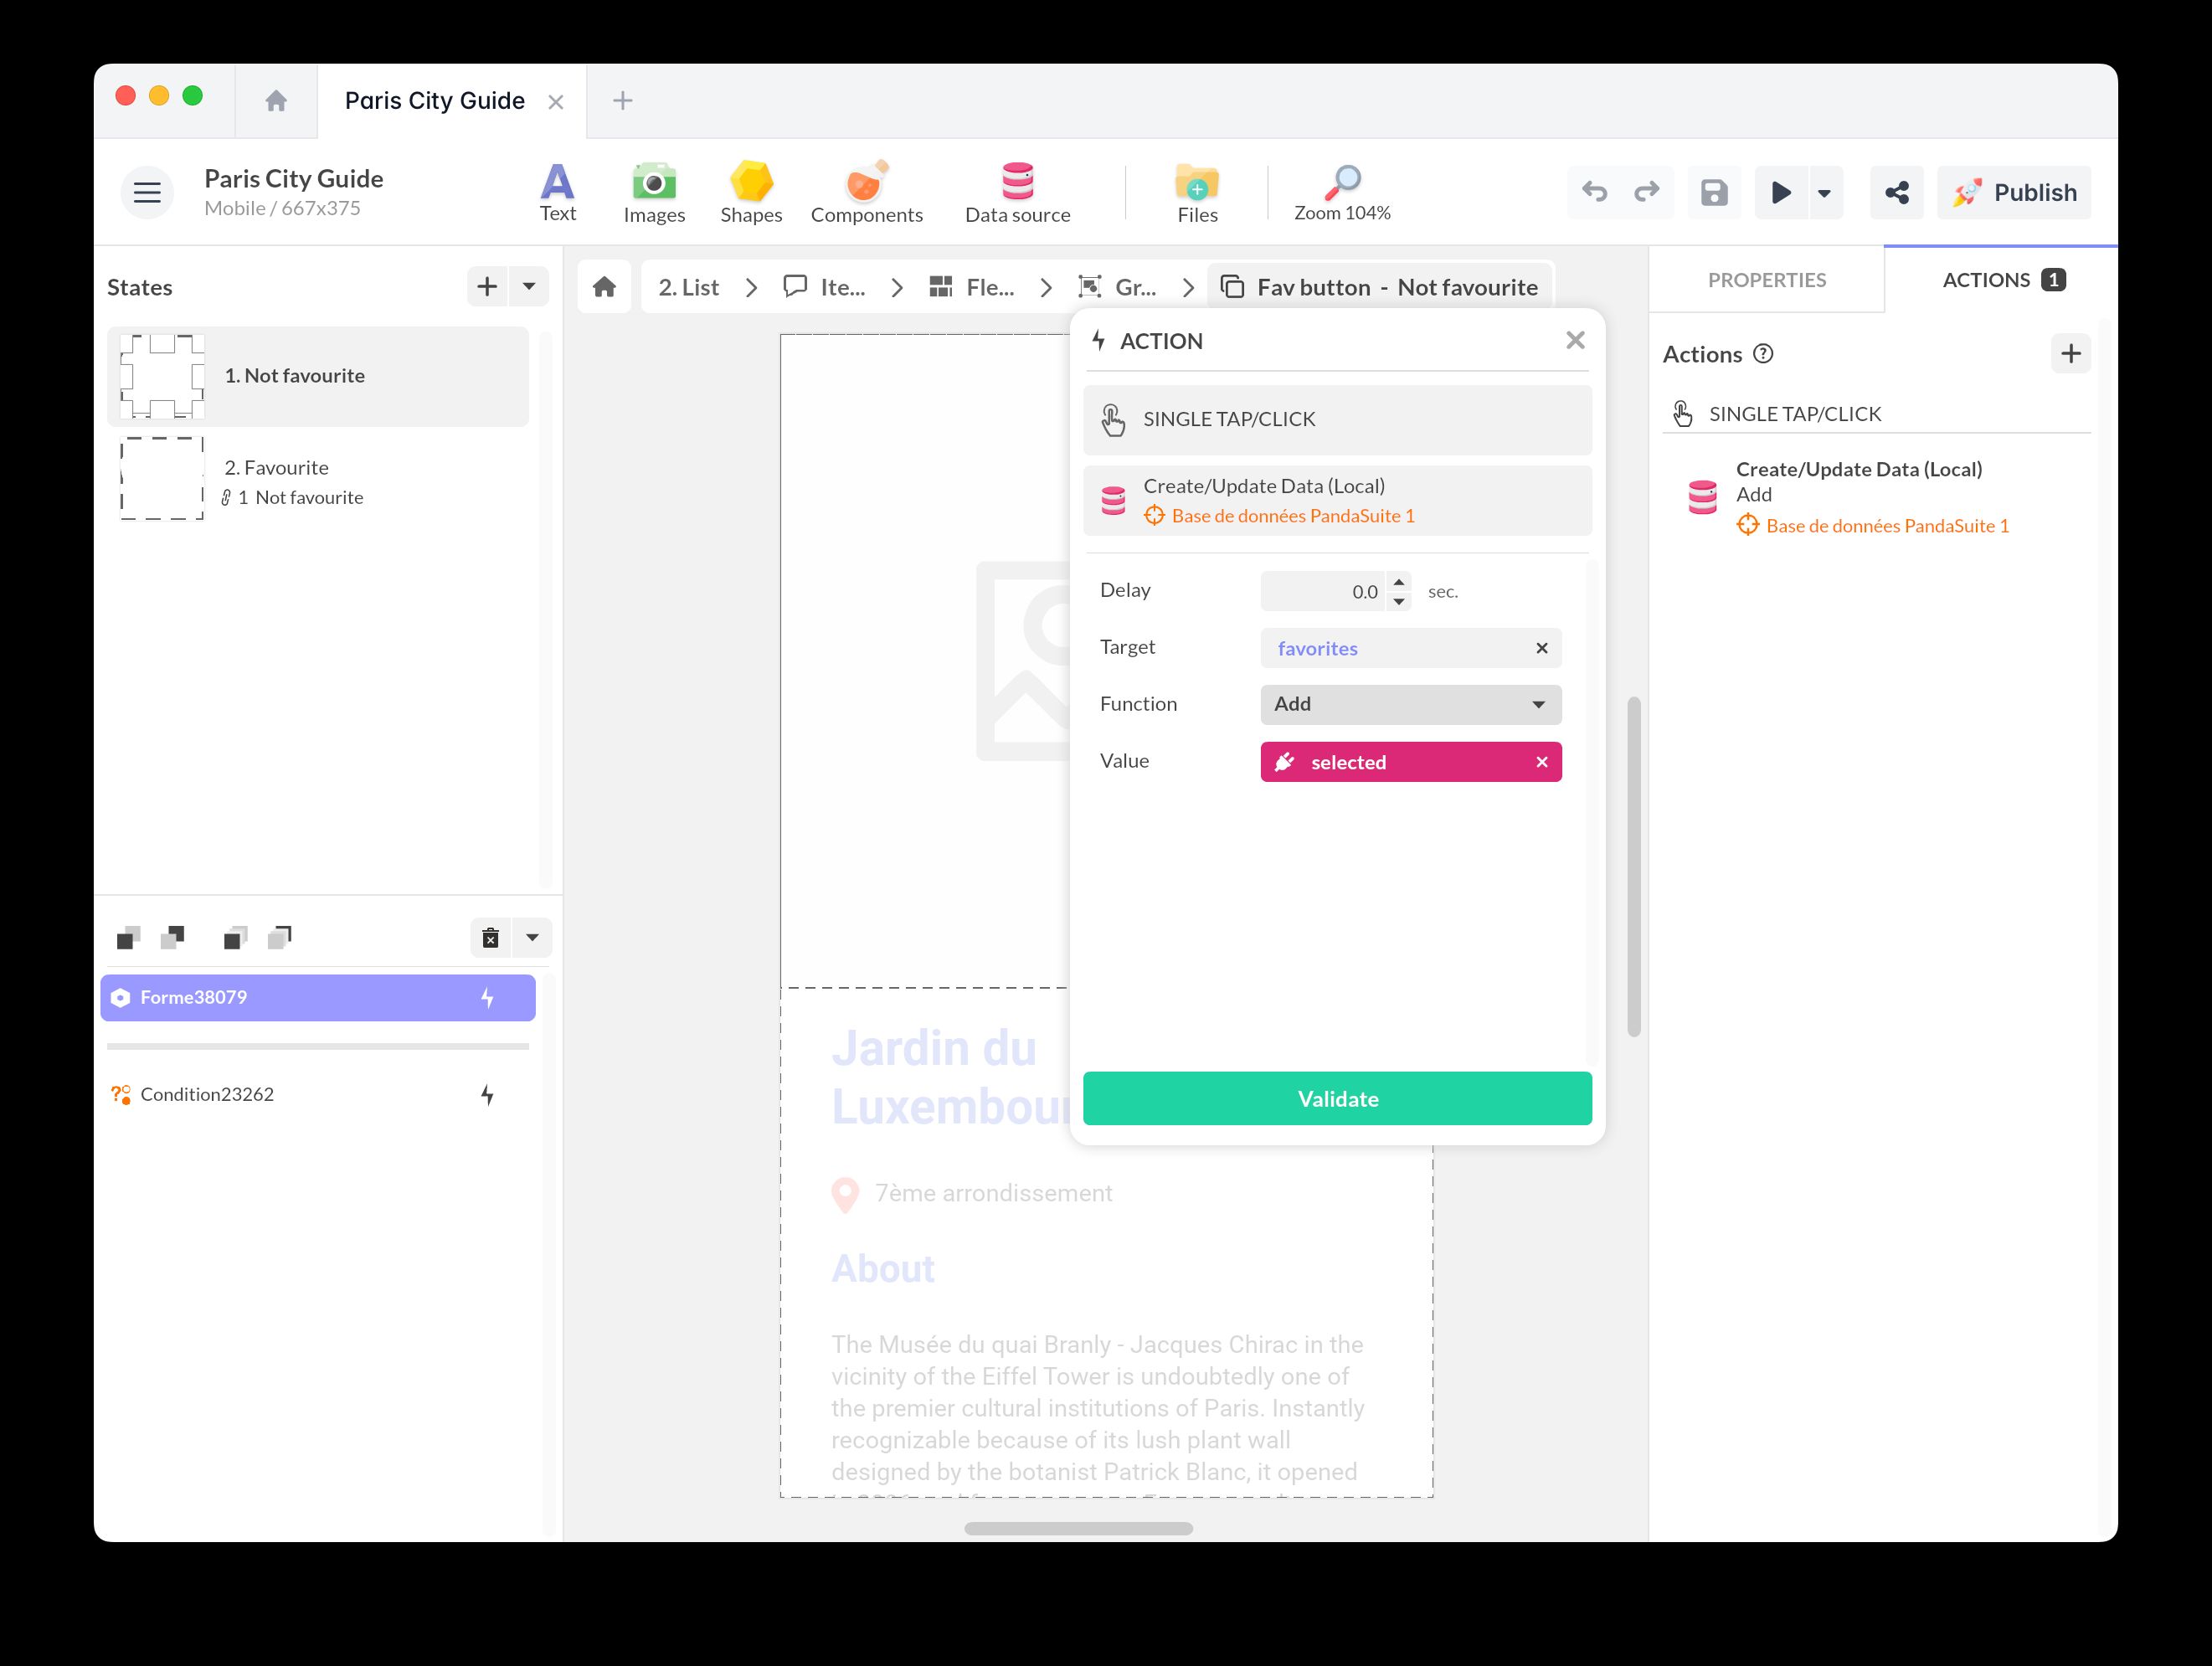Delete the selected layer with trash icon
This screenshot has width=2212, height=1666.
coord(490,938)
